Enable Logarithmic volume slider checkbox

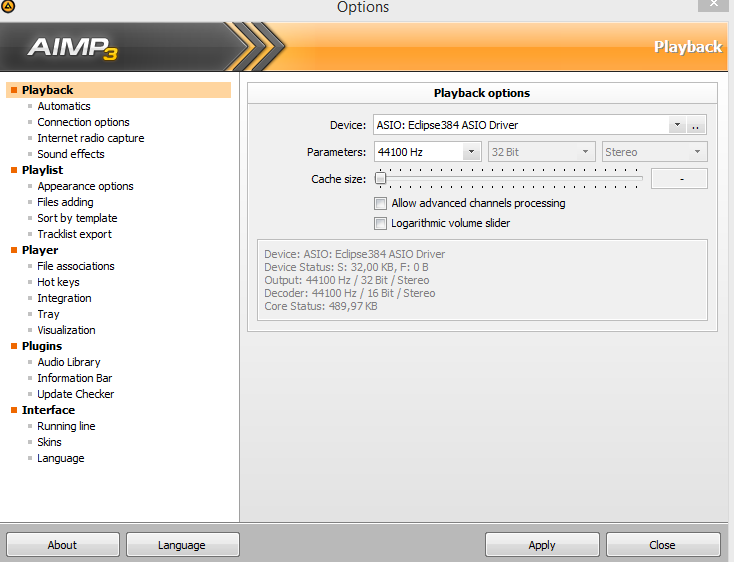(x=380, y=223)
